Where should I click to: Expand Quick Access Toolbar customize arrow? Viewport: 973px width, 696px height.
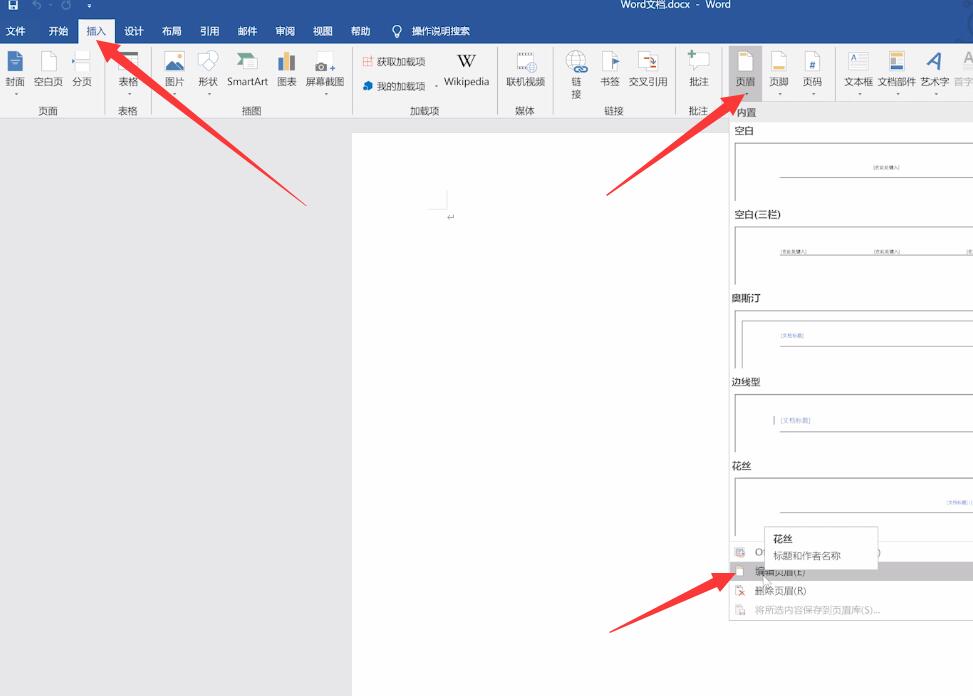pyautogui.click(x=89, y=6)
